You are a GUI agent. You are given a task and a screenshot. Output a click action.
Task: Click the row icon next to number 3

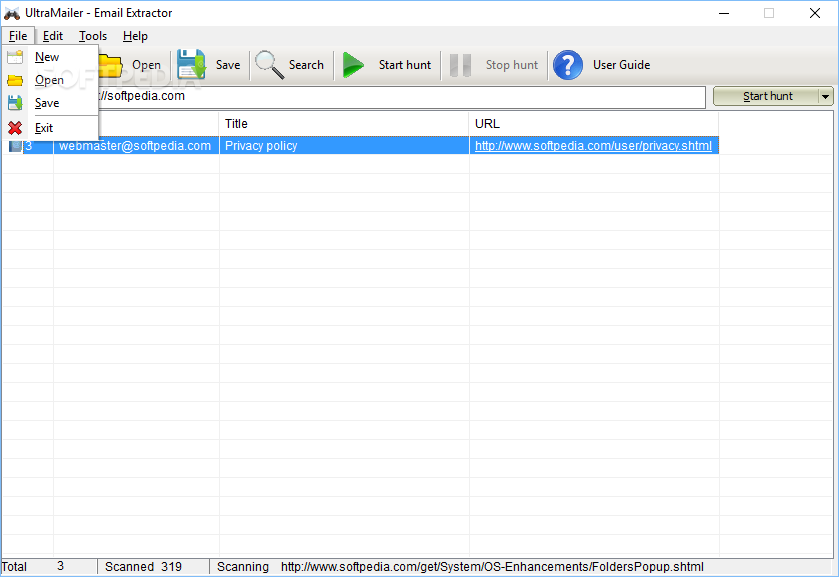16,146
